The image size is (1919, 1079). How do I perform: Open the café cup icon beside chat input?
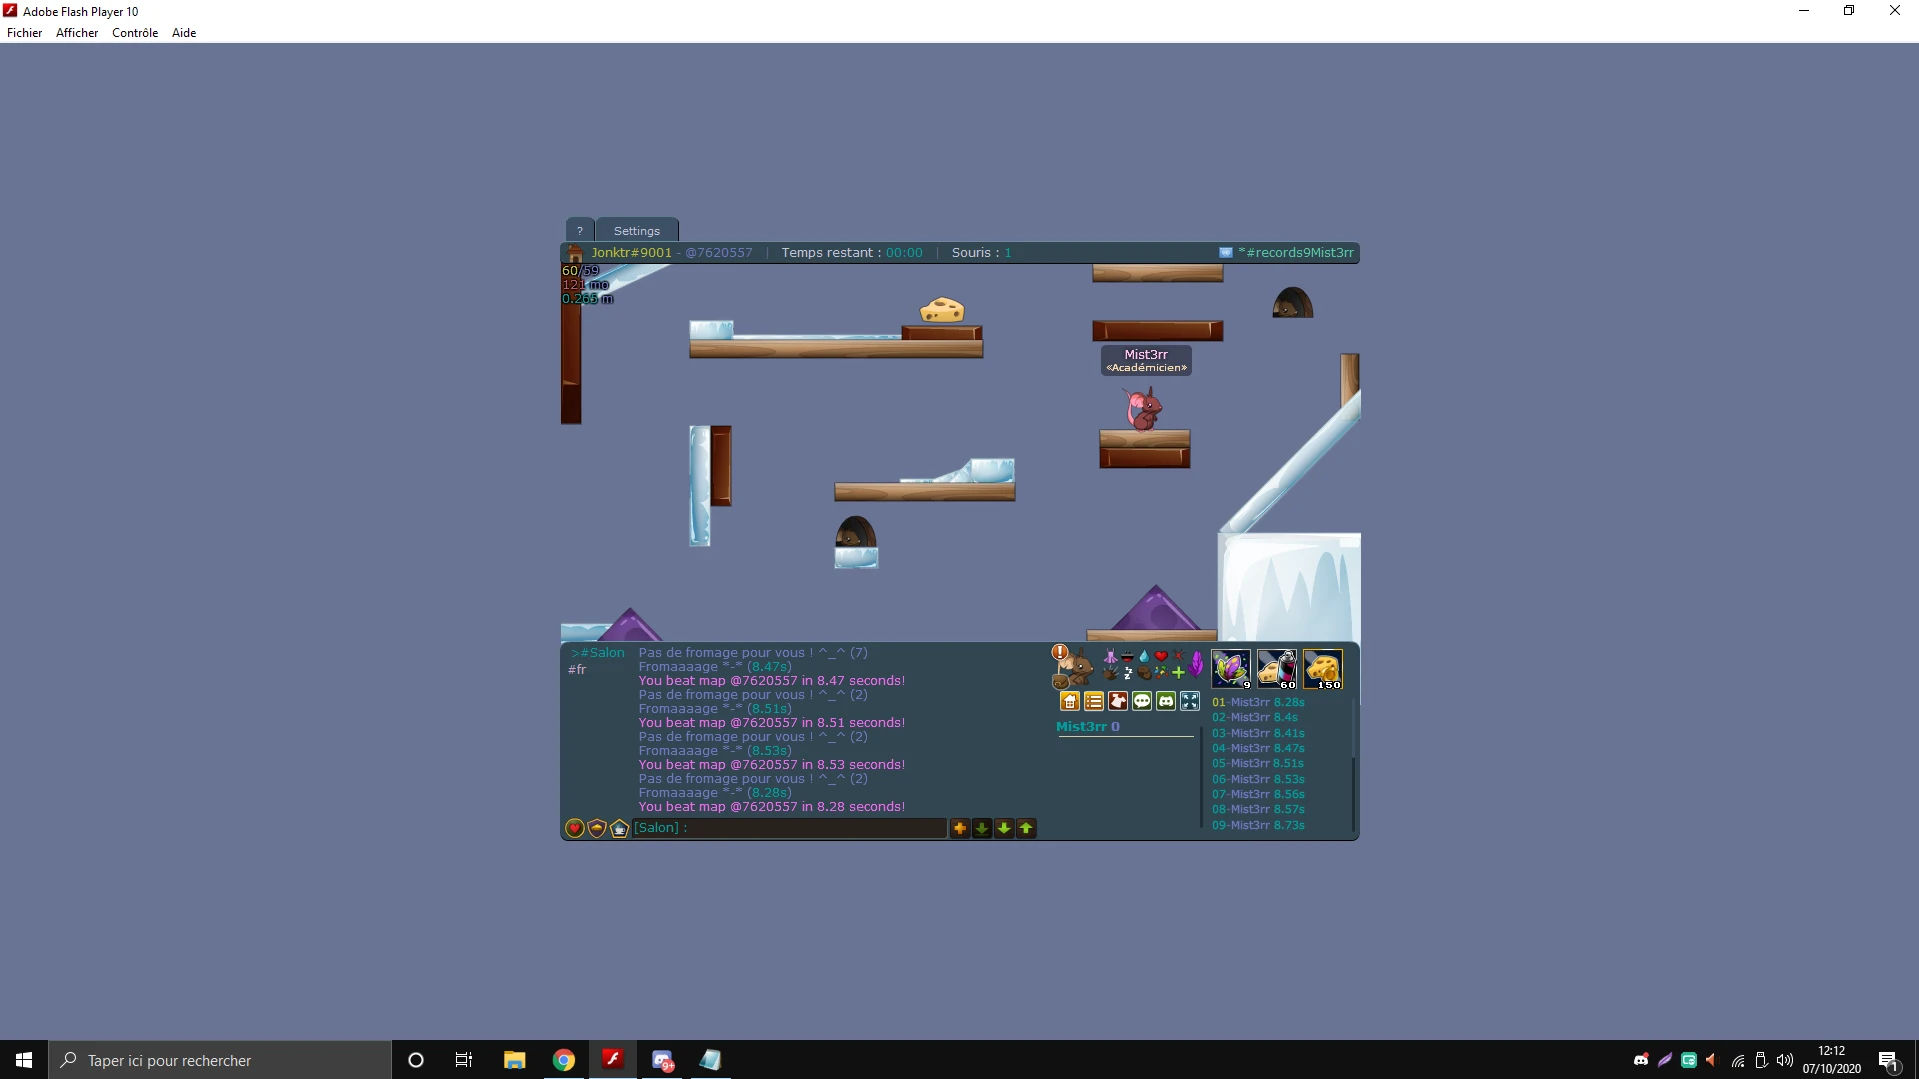(x=620, y=828)
